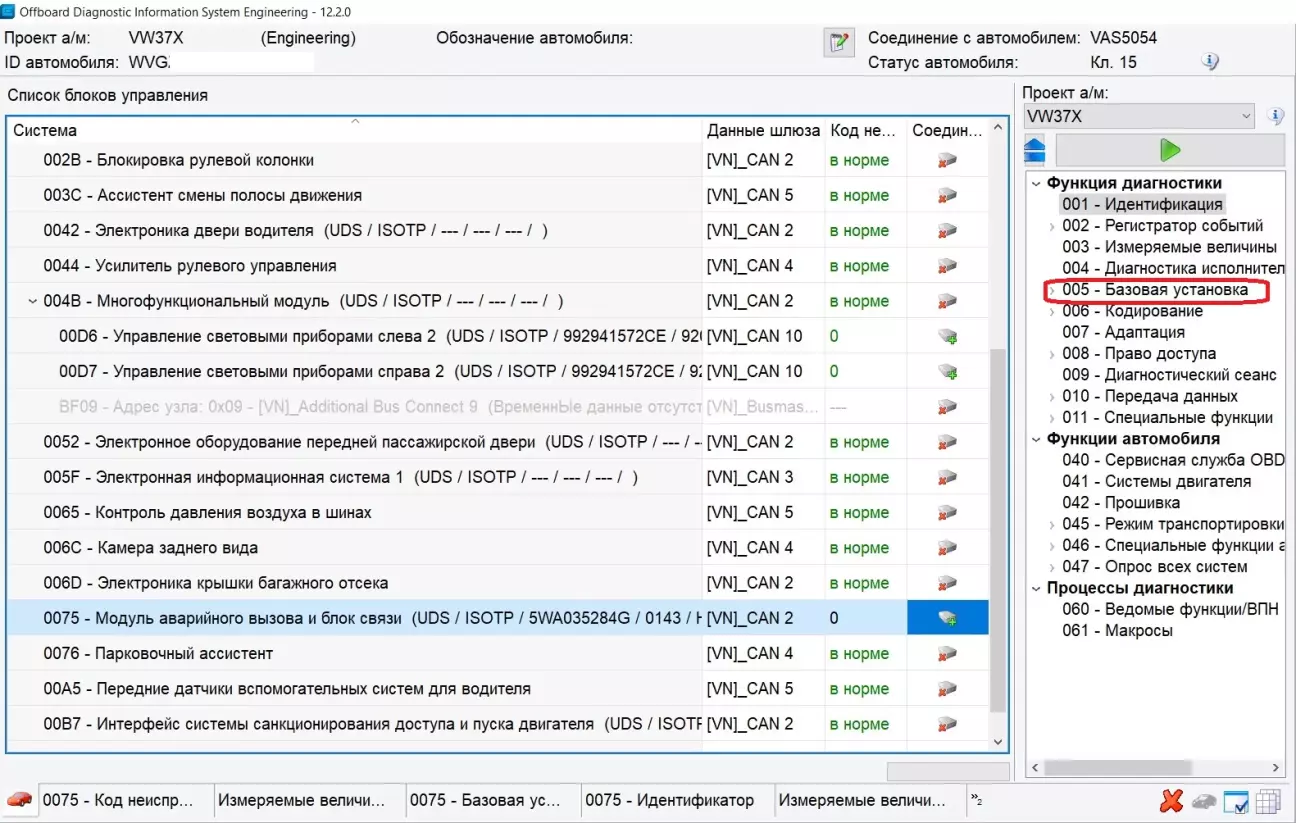Image resolution: width=1296 pixels, height=823 pixels.
Task: Select 007 - Адаптация in the function tree
Action: pyautogui.click(x=1122, y=332)
